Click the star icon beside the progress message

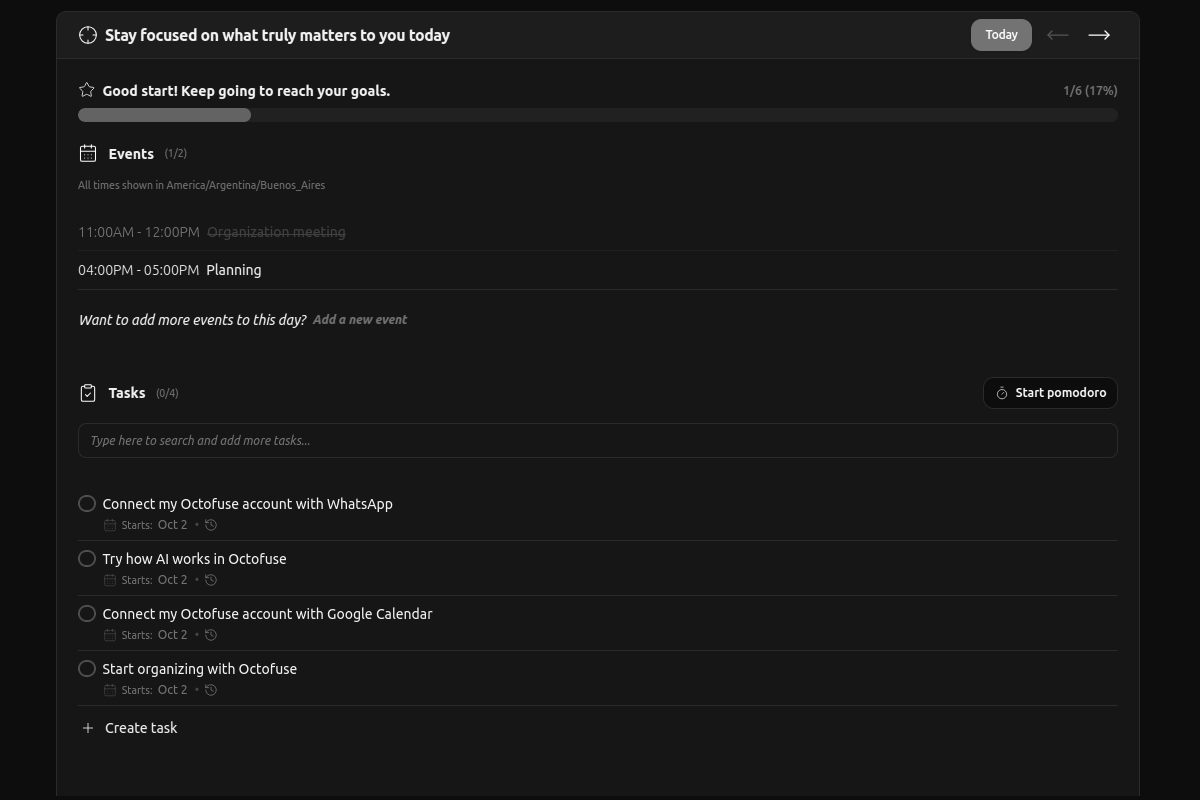tap(86, 89)
